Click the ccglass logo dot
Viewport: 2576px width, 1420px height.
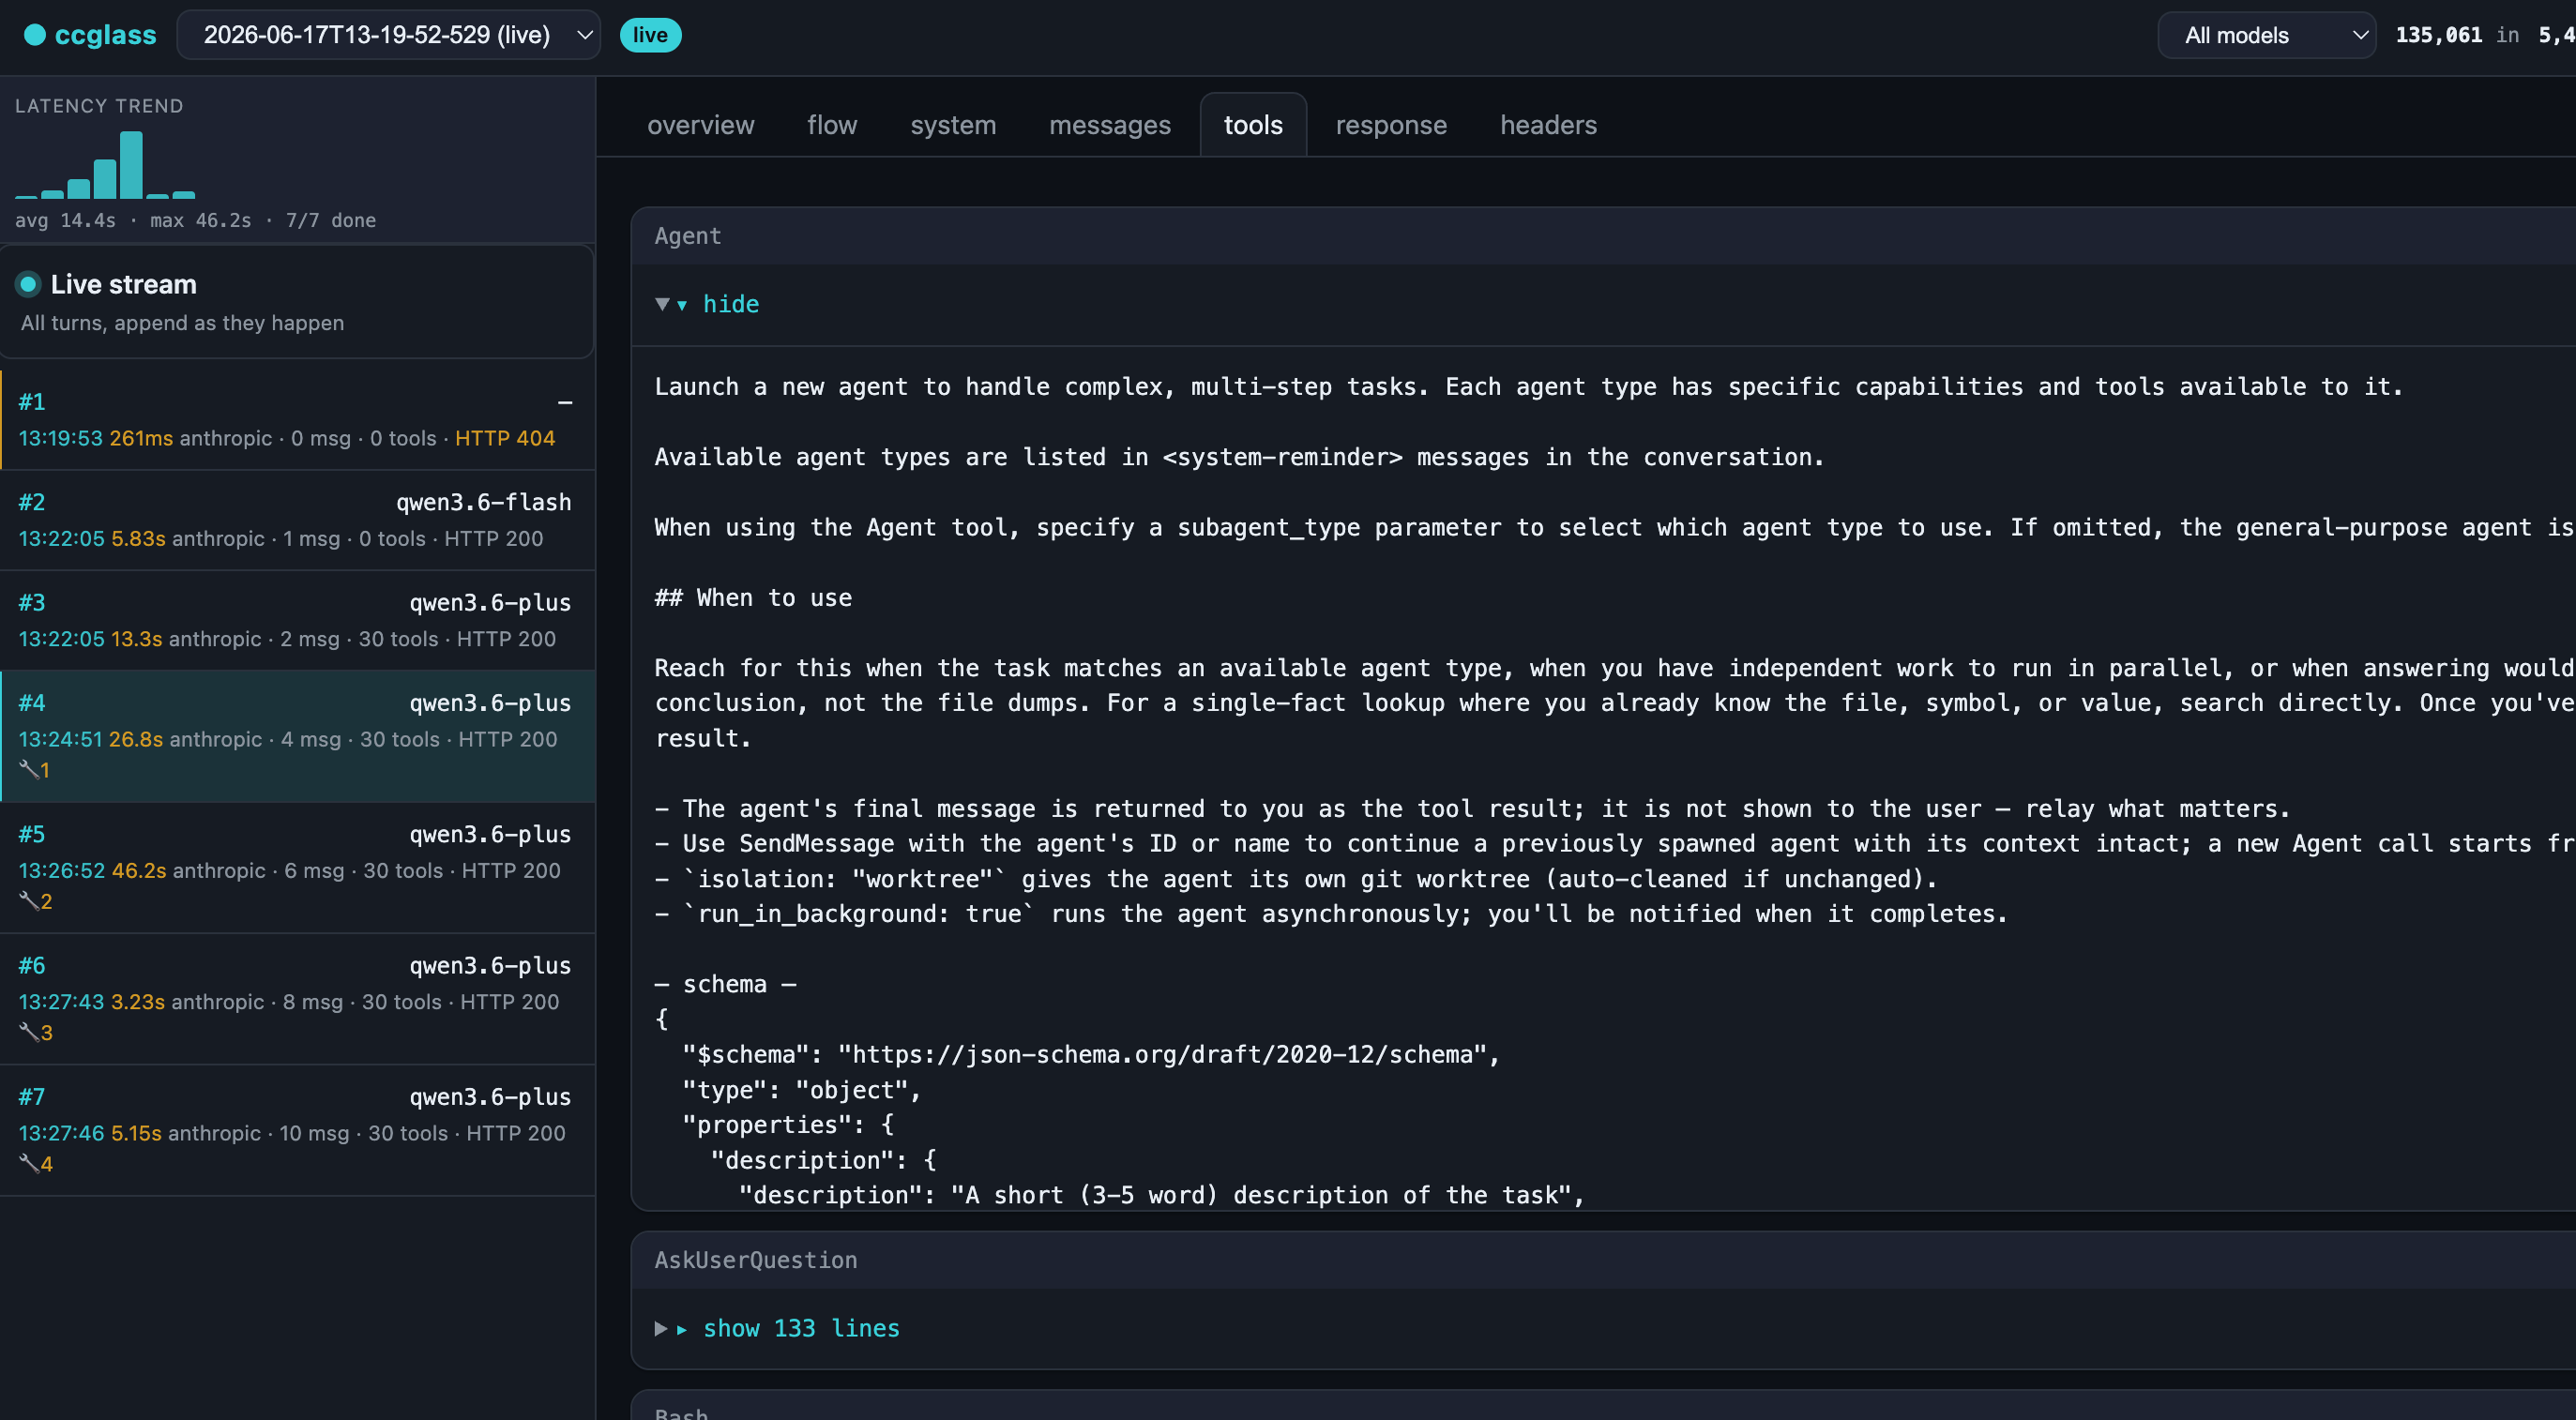pos(35,35)
